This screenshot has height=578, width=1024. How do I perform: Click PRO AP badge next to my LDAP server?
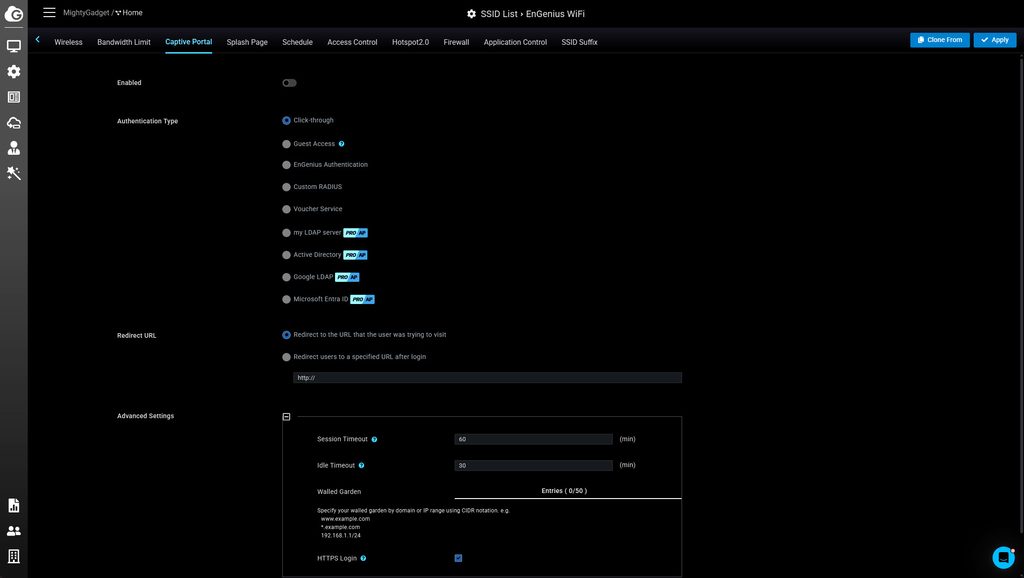coord(355,233)
